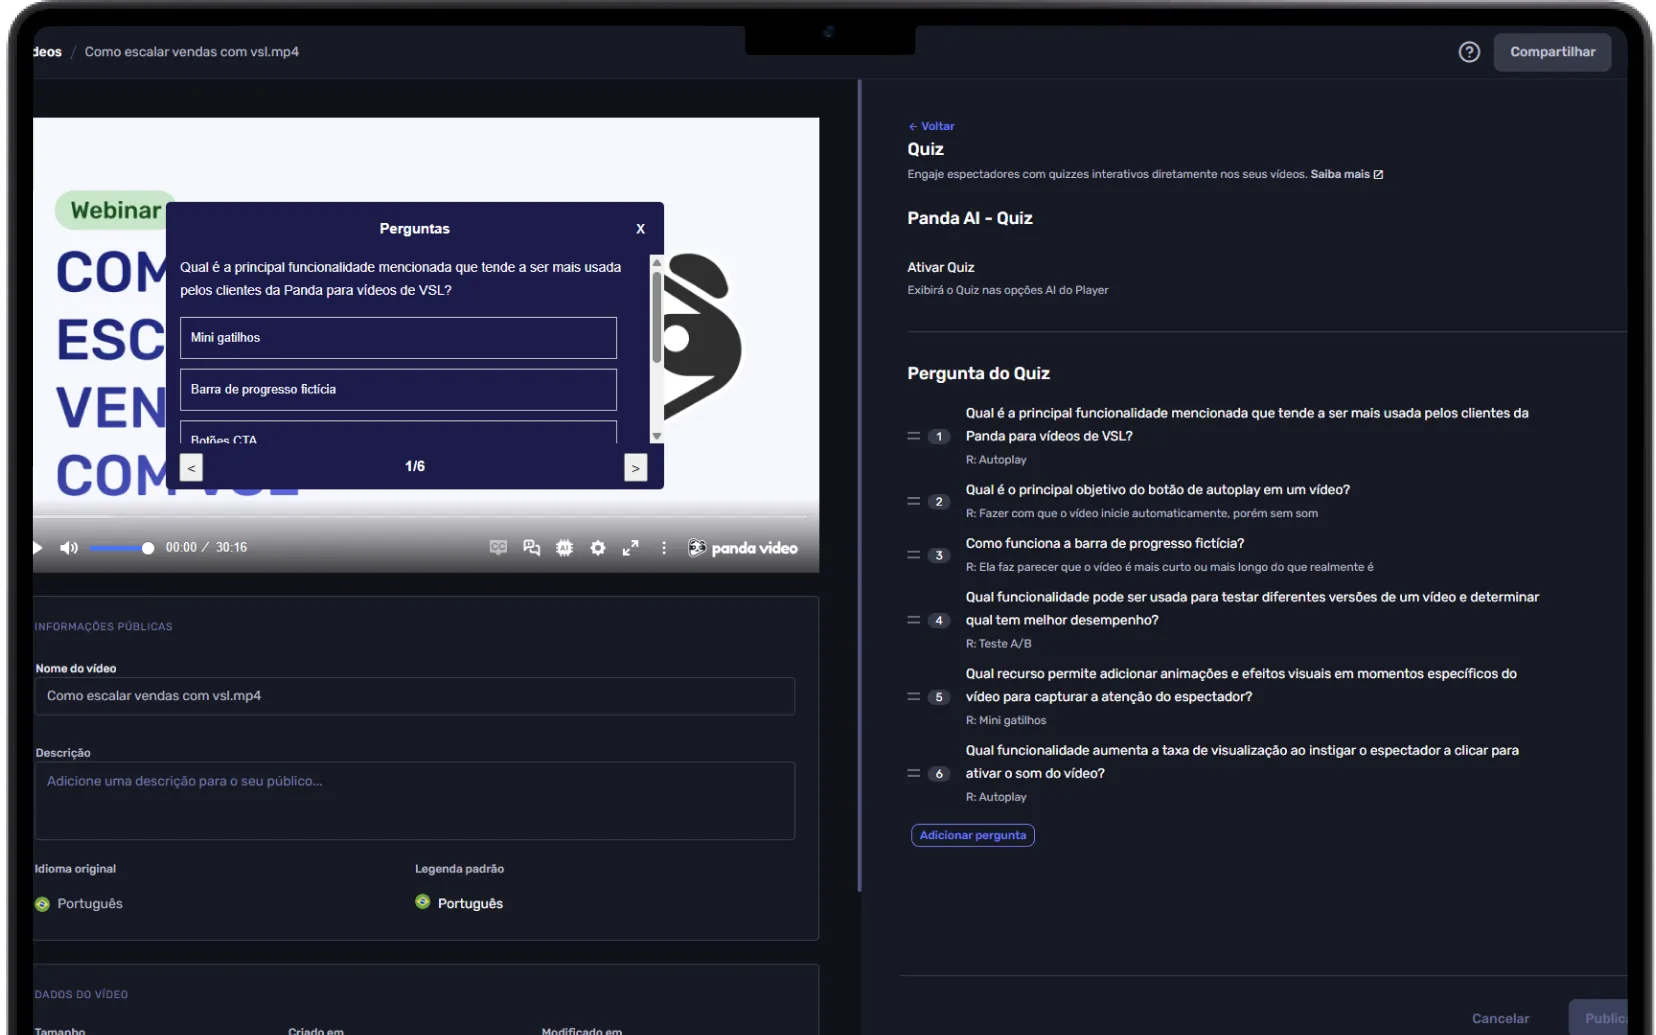
Task: Grab drag handle of question 3
Action: [914, 555]
